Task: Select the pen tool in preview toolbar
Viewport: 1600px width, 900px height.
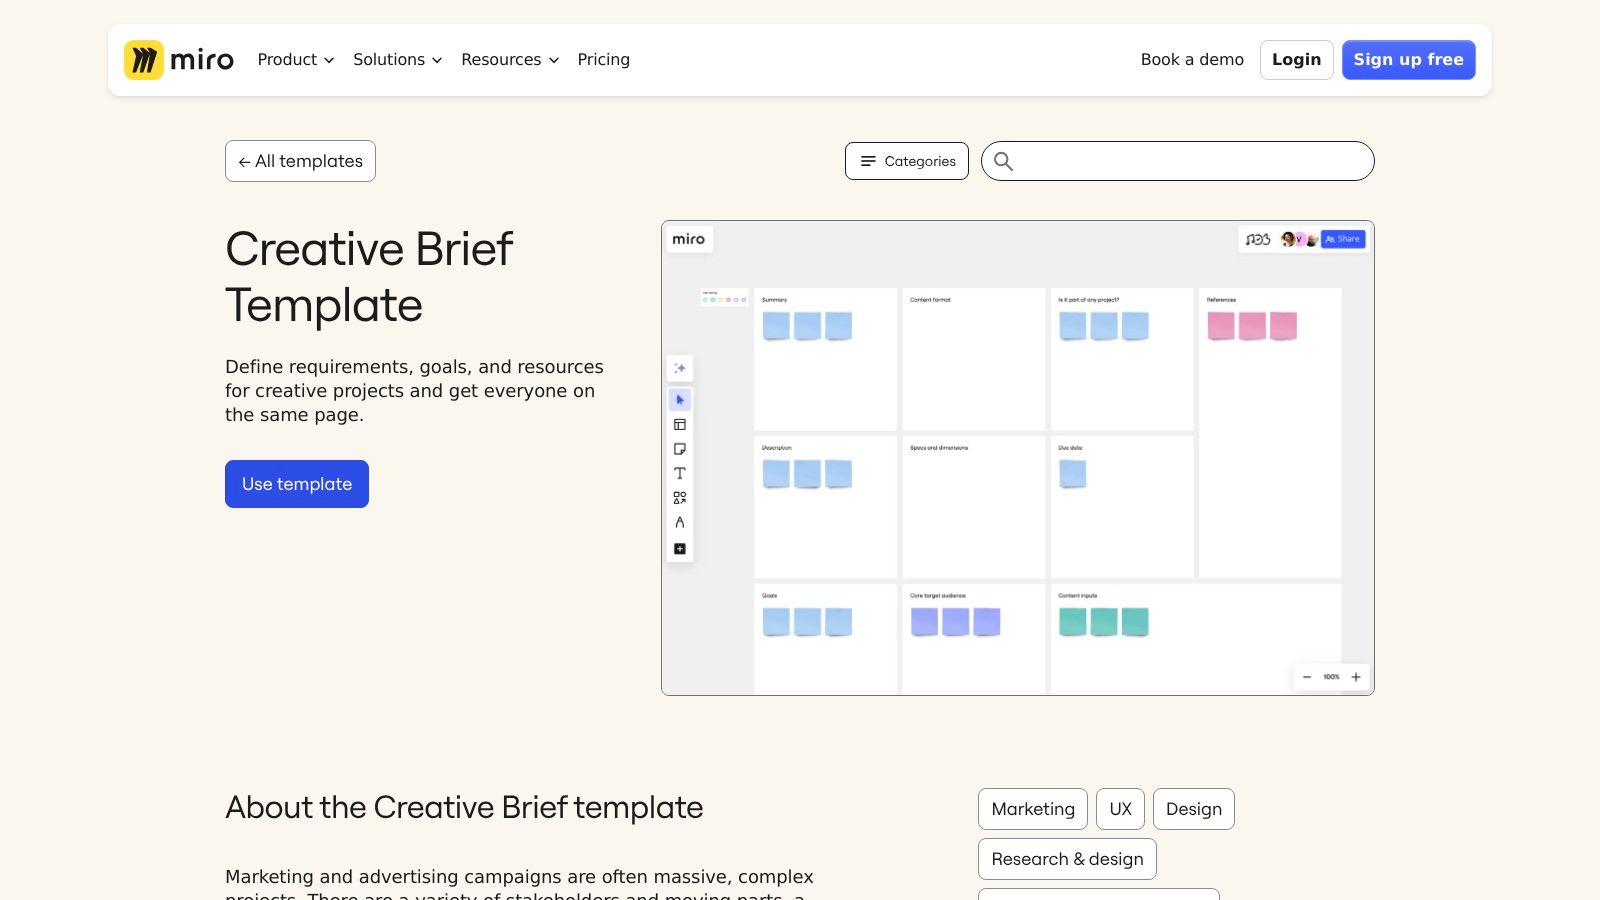Action: (x=680, y=522)
